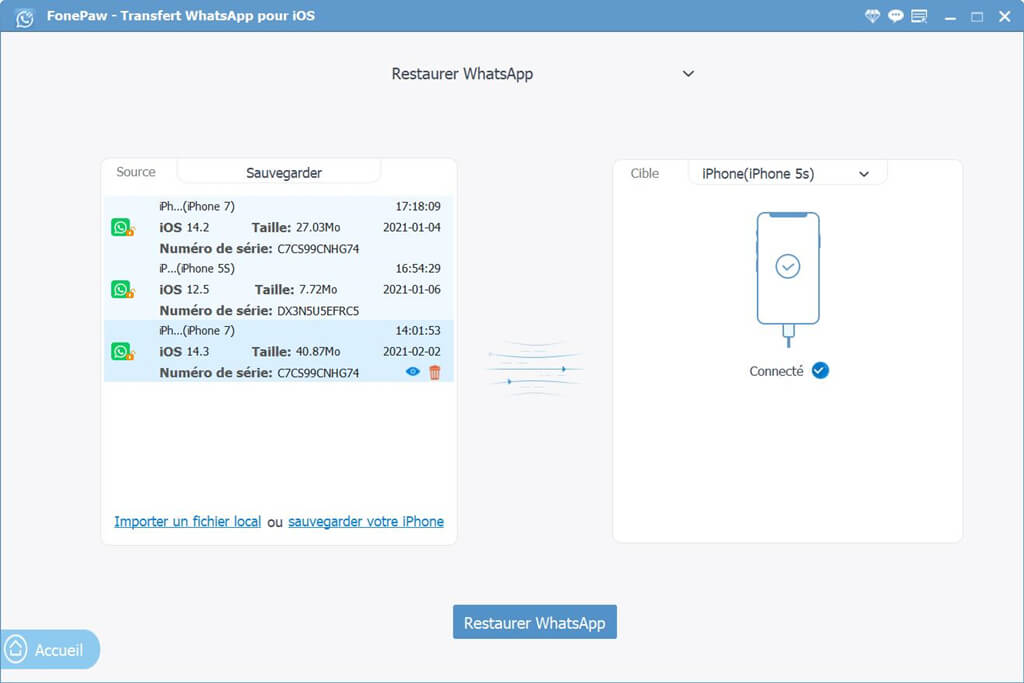Click time 17:18:09 entry
Screen dimensions: 1024x683
pyautogui.click(x=418, y=206)
